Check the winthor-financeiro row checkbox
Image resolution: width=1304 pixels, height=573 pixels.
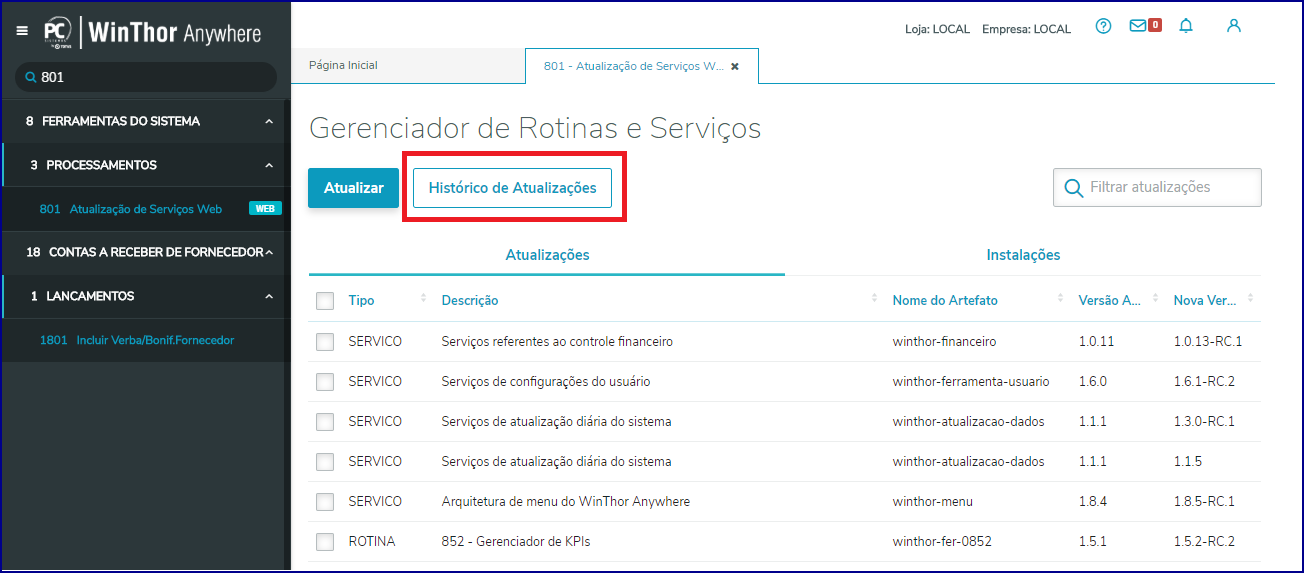coord(325,342)
